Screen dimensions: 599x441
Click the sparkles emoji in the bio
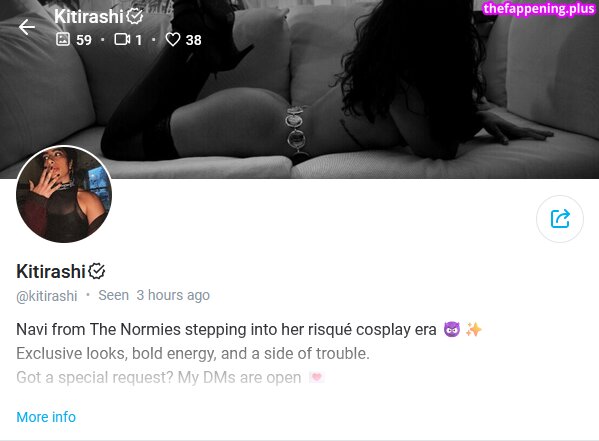coord(474,329)
